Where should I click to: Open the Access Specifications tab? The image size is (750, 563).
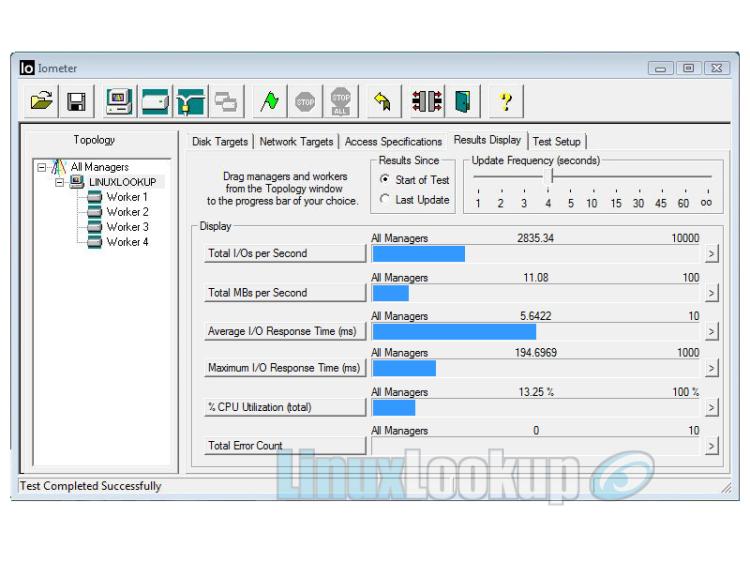click(393, 142)
